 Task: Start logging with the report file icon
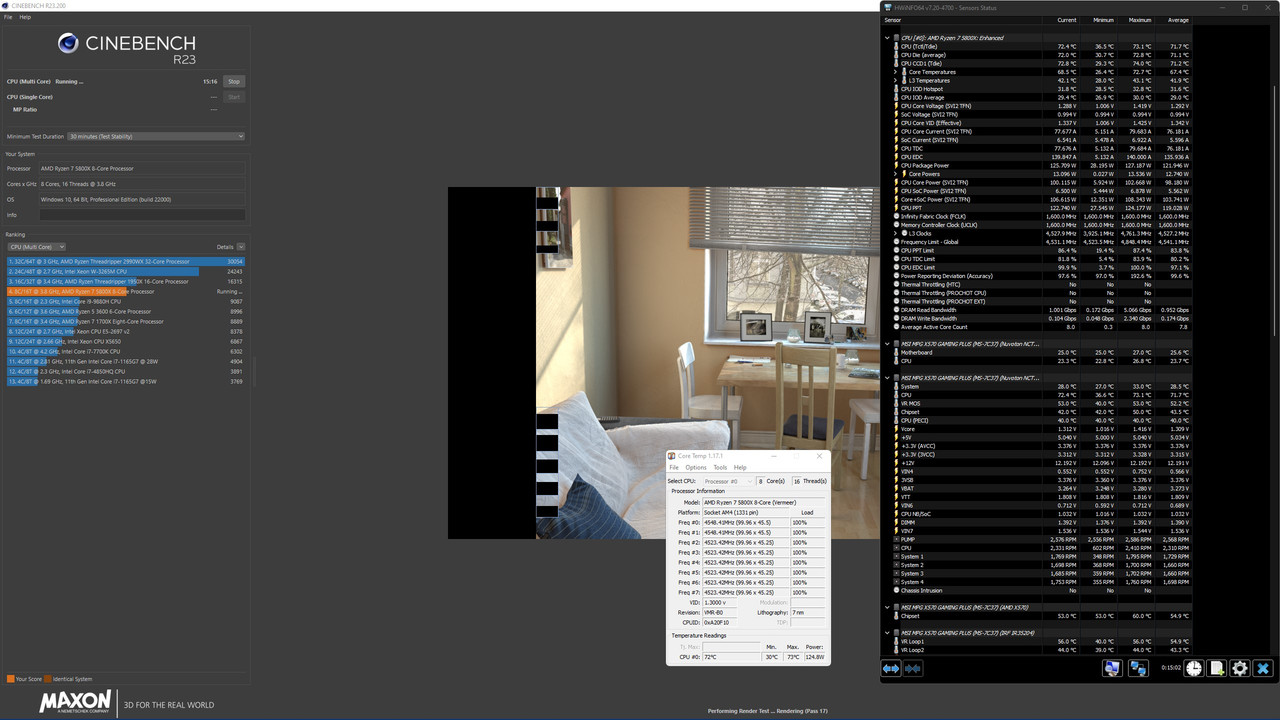pyautogui.click(x=1217, y=668)
